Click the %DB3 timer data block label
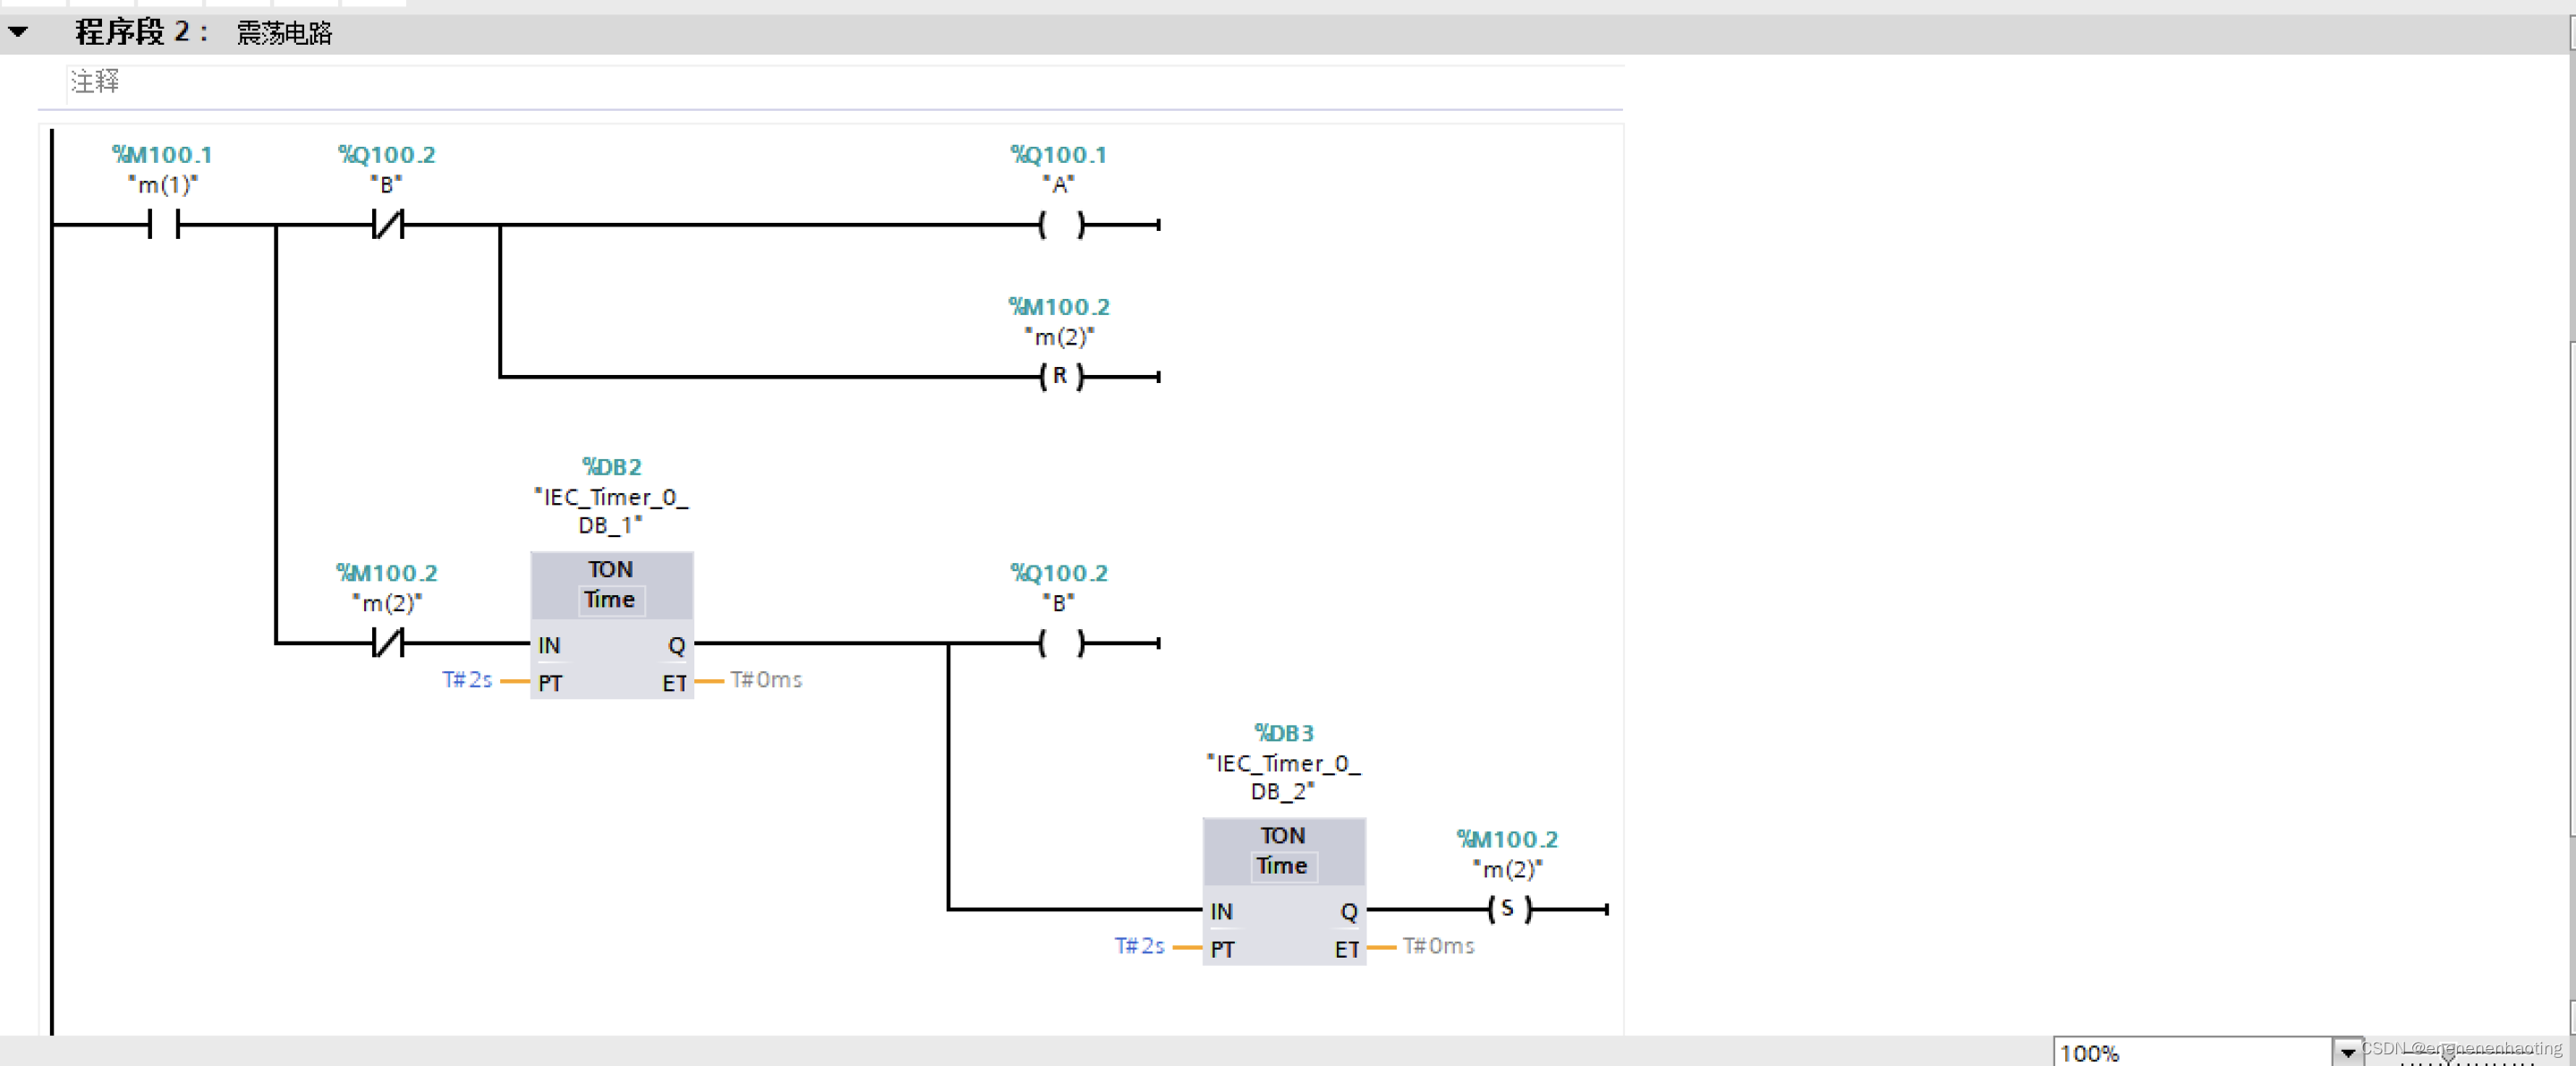The width and height of the screenshot is (2576, 1066). pyautogui.click(x=1284, y=733)
